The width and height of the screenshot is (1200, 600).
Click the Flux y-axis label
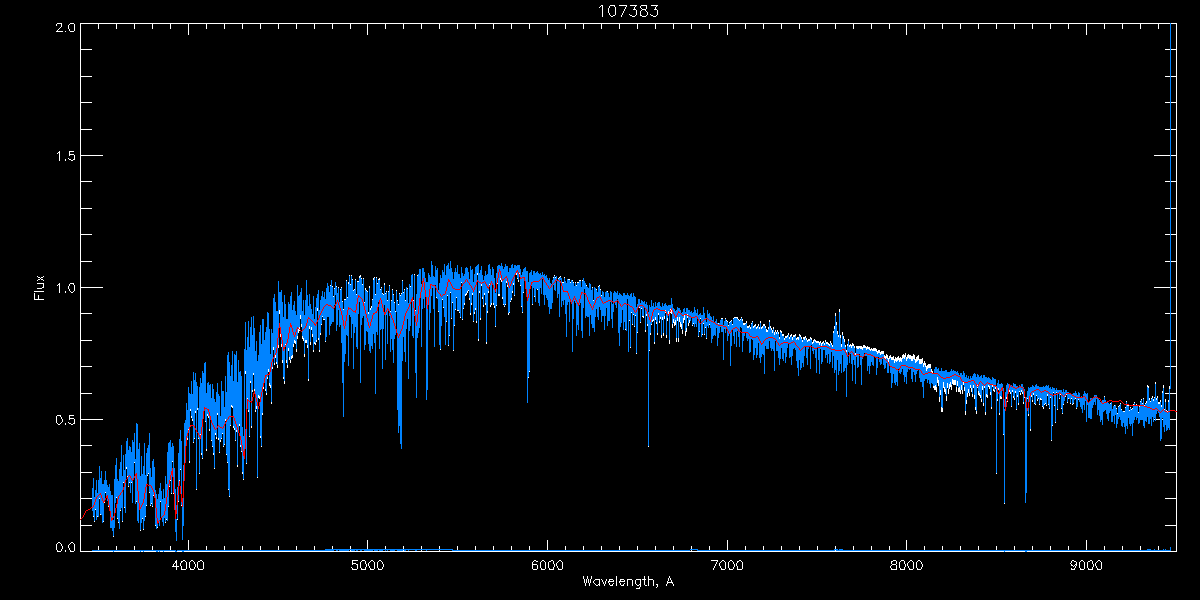[40, 288]
